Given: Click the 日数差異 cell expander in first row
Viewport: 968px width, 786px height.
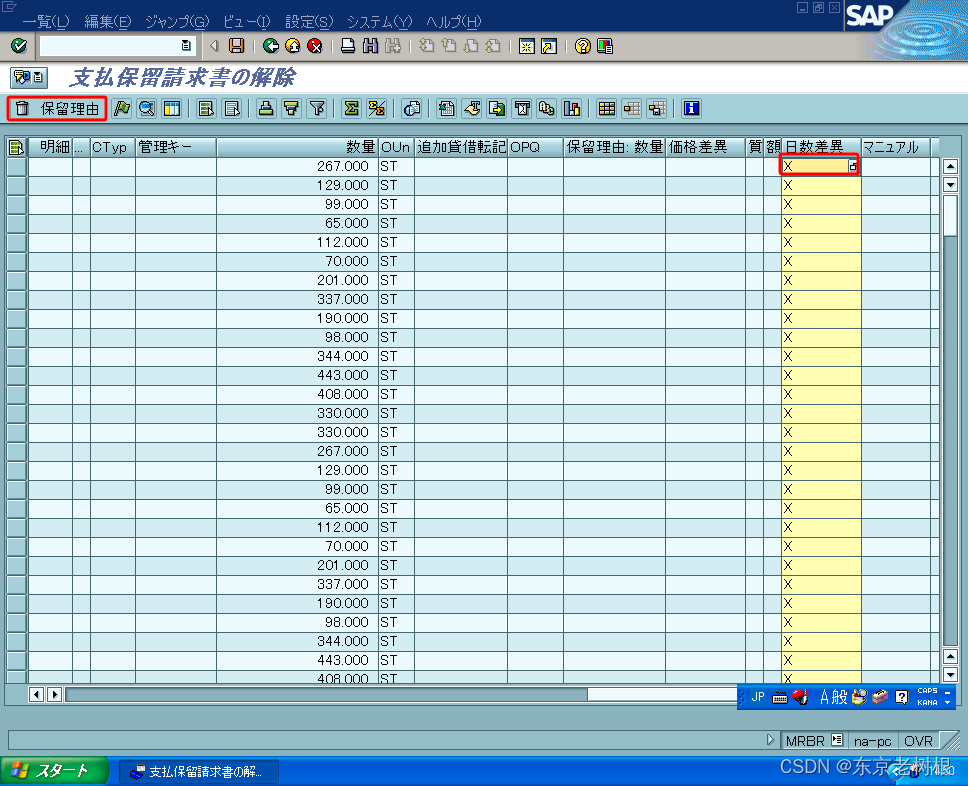Looking at the screenshot, I should coord(853,165).
